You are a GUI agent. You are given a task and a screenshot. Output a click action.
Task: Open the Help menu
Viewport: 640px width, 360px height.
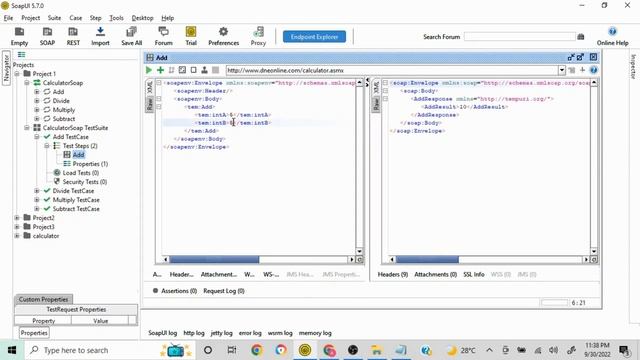(x=167, y=18)
